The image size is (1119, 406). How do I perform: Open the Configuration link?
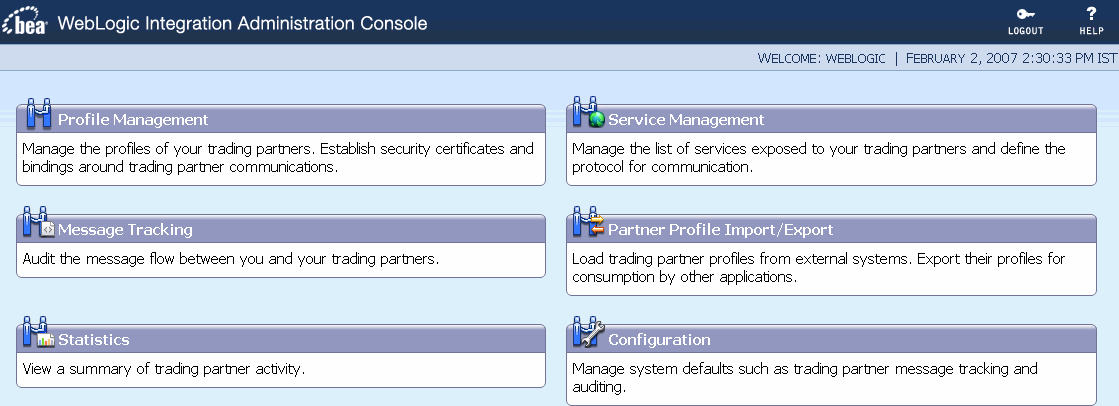pyautogui.click(x=659, y=340)
